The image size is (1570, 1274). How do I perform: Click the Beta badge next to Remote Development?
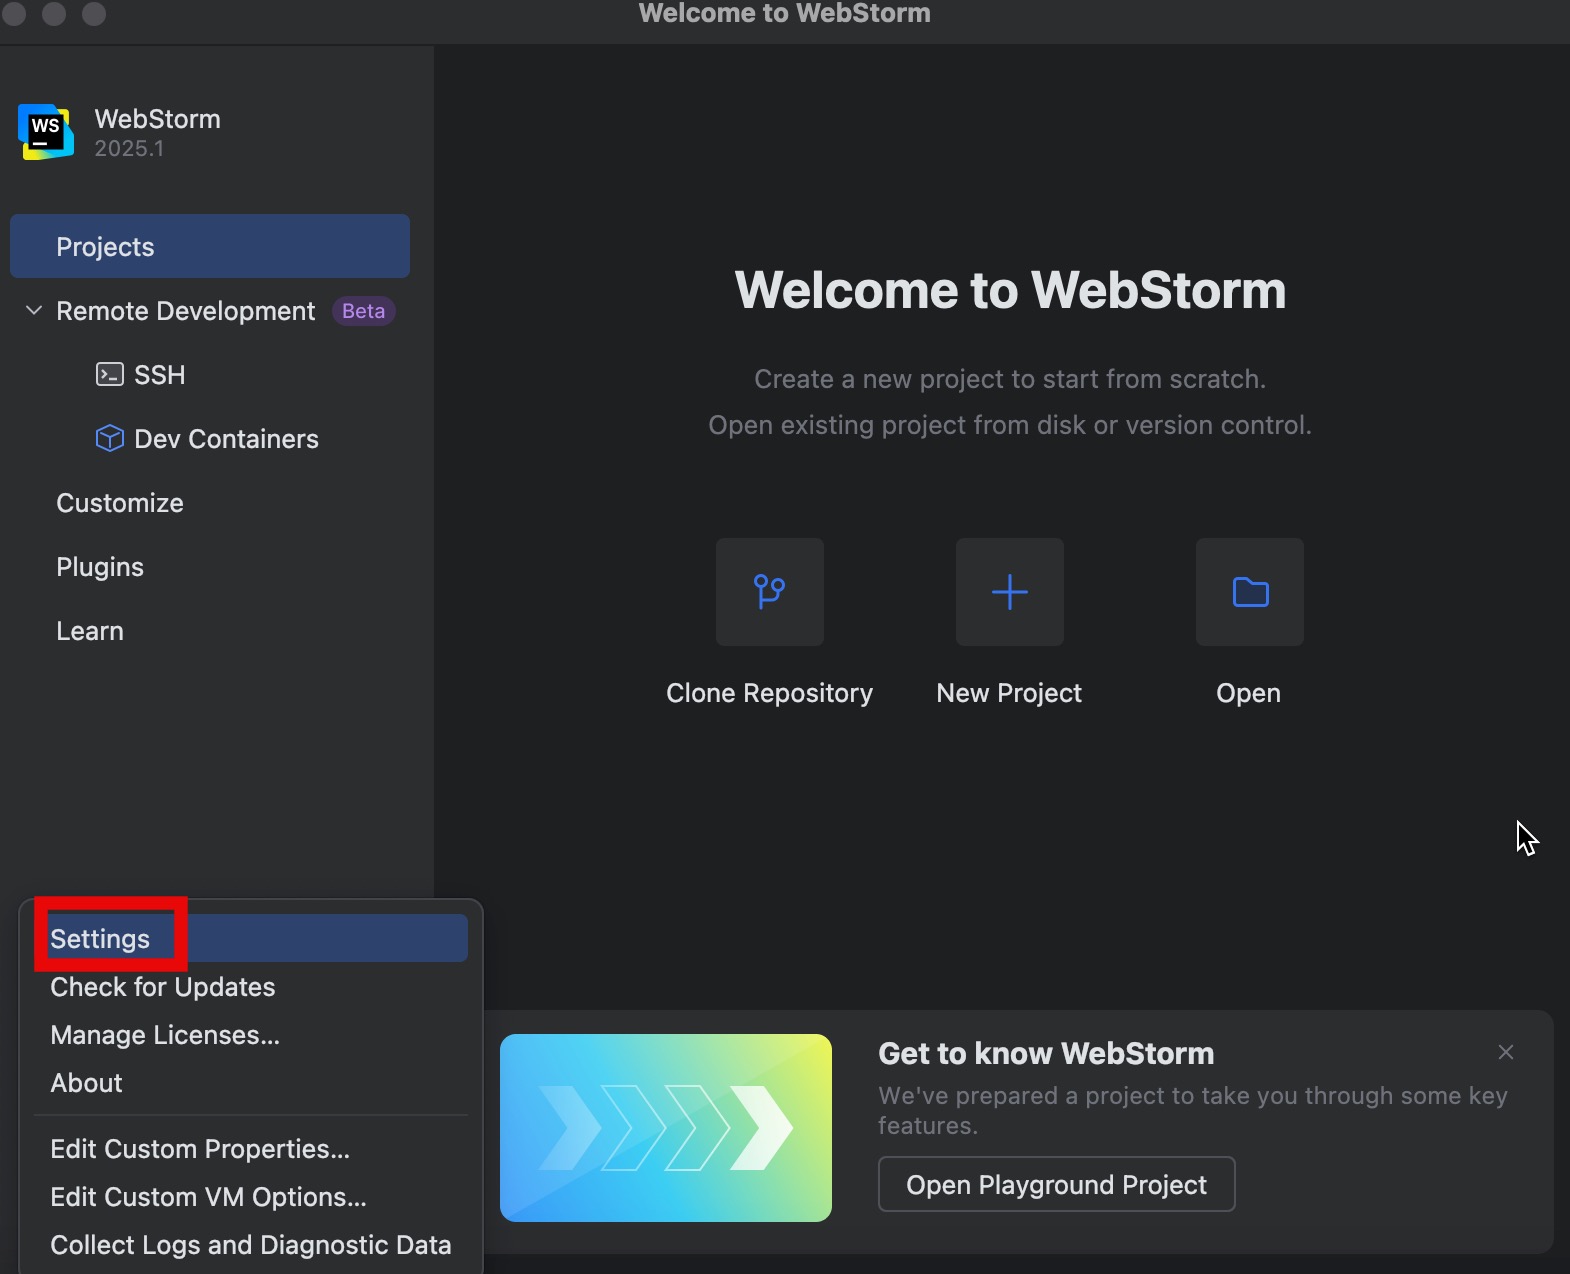click(x=363, y=311)
